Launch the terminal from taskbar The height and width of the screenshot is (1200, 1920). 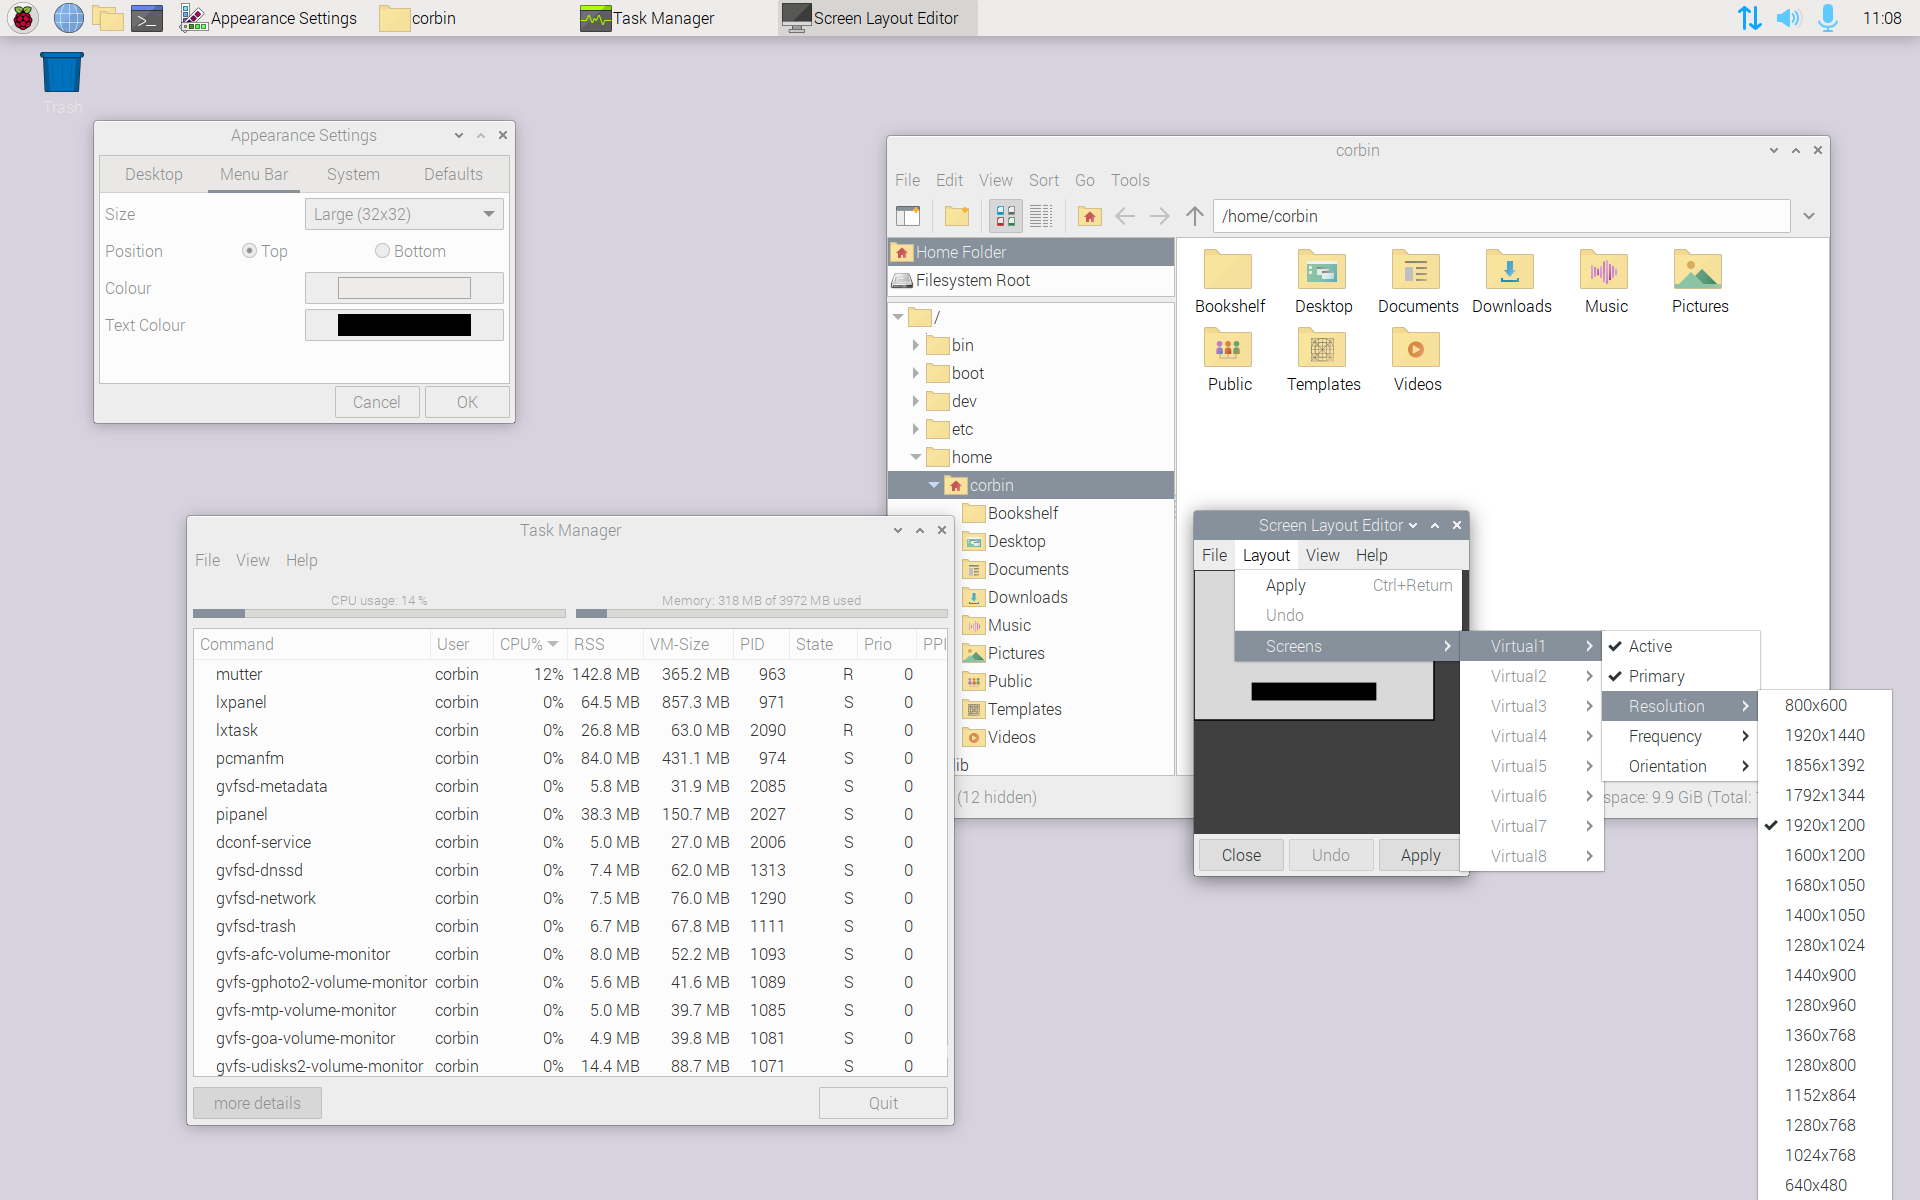click(148, 18)
